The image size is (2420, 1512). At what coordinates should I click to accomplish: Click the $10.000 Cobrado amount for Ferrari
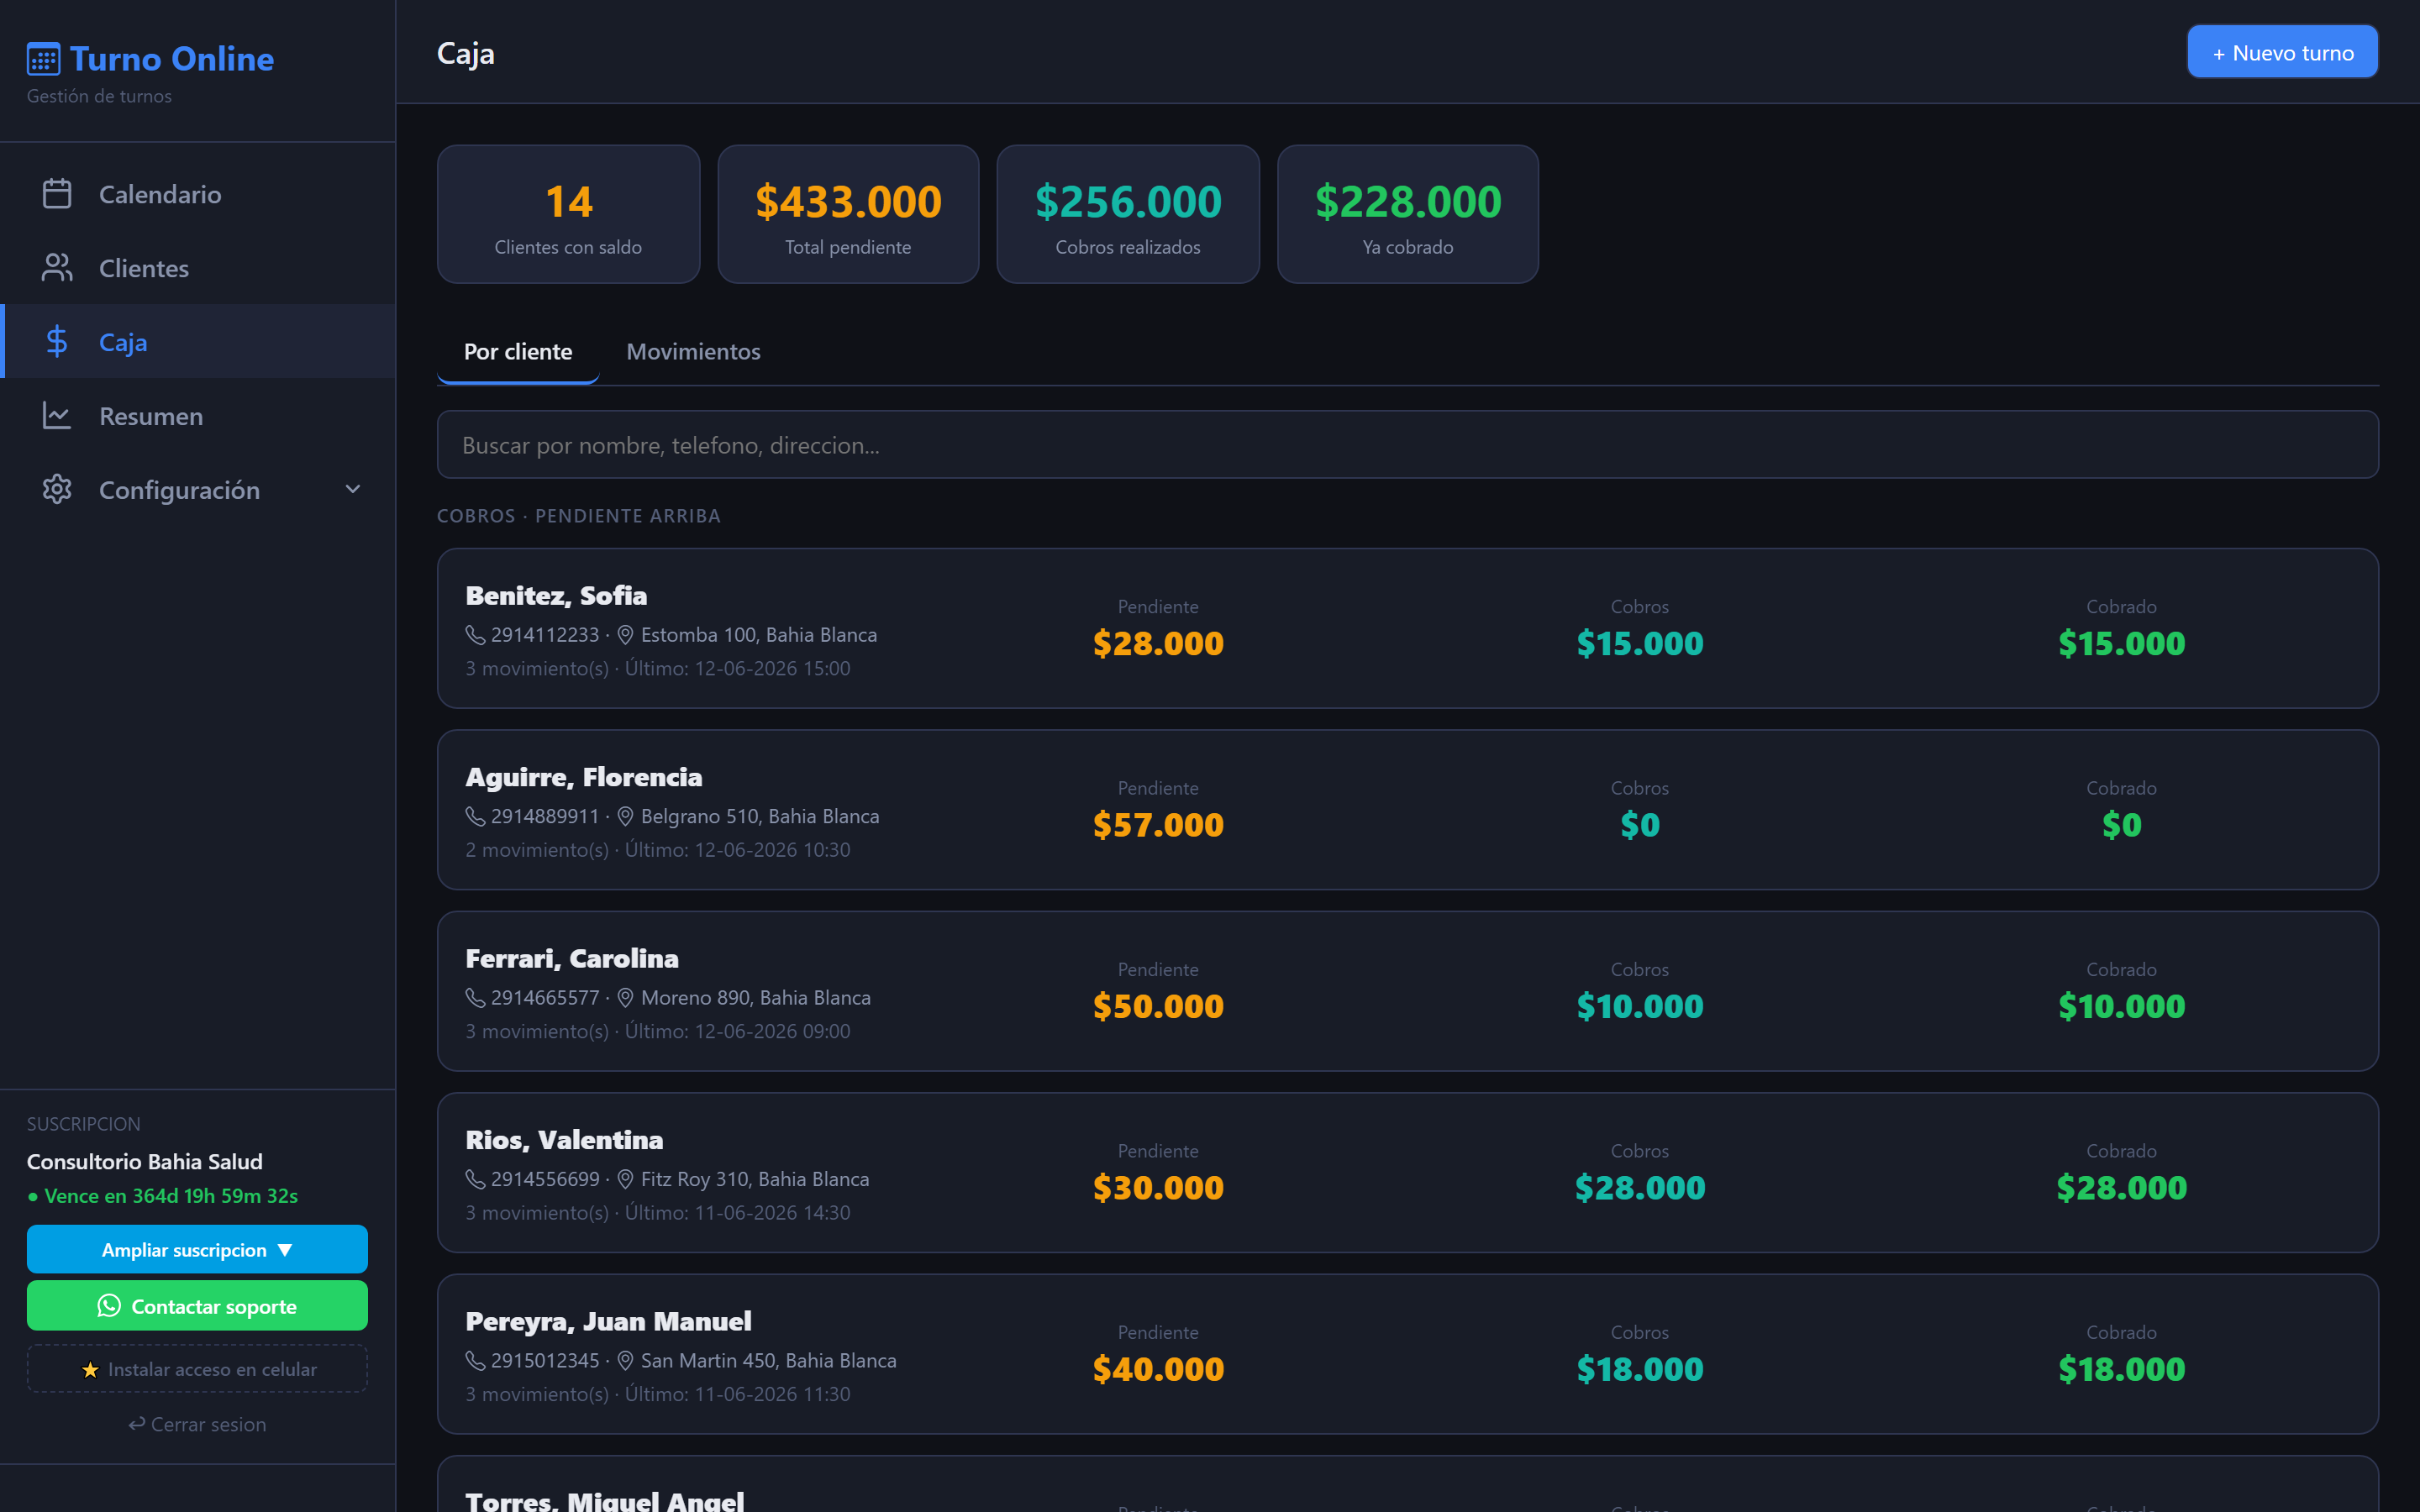(x=2122, y=1006)
